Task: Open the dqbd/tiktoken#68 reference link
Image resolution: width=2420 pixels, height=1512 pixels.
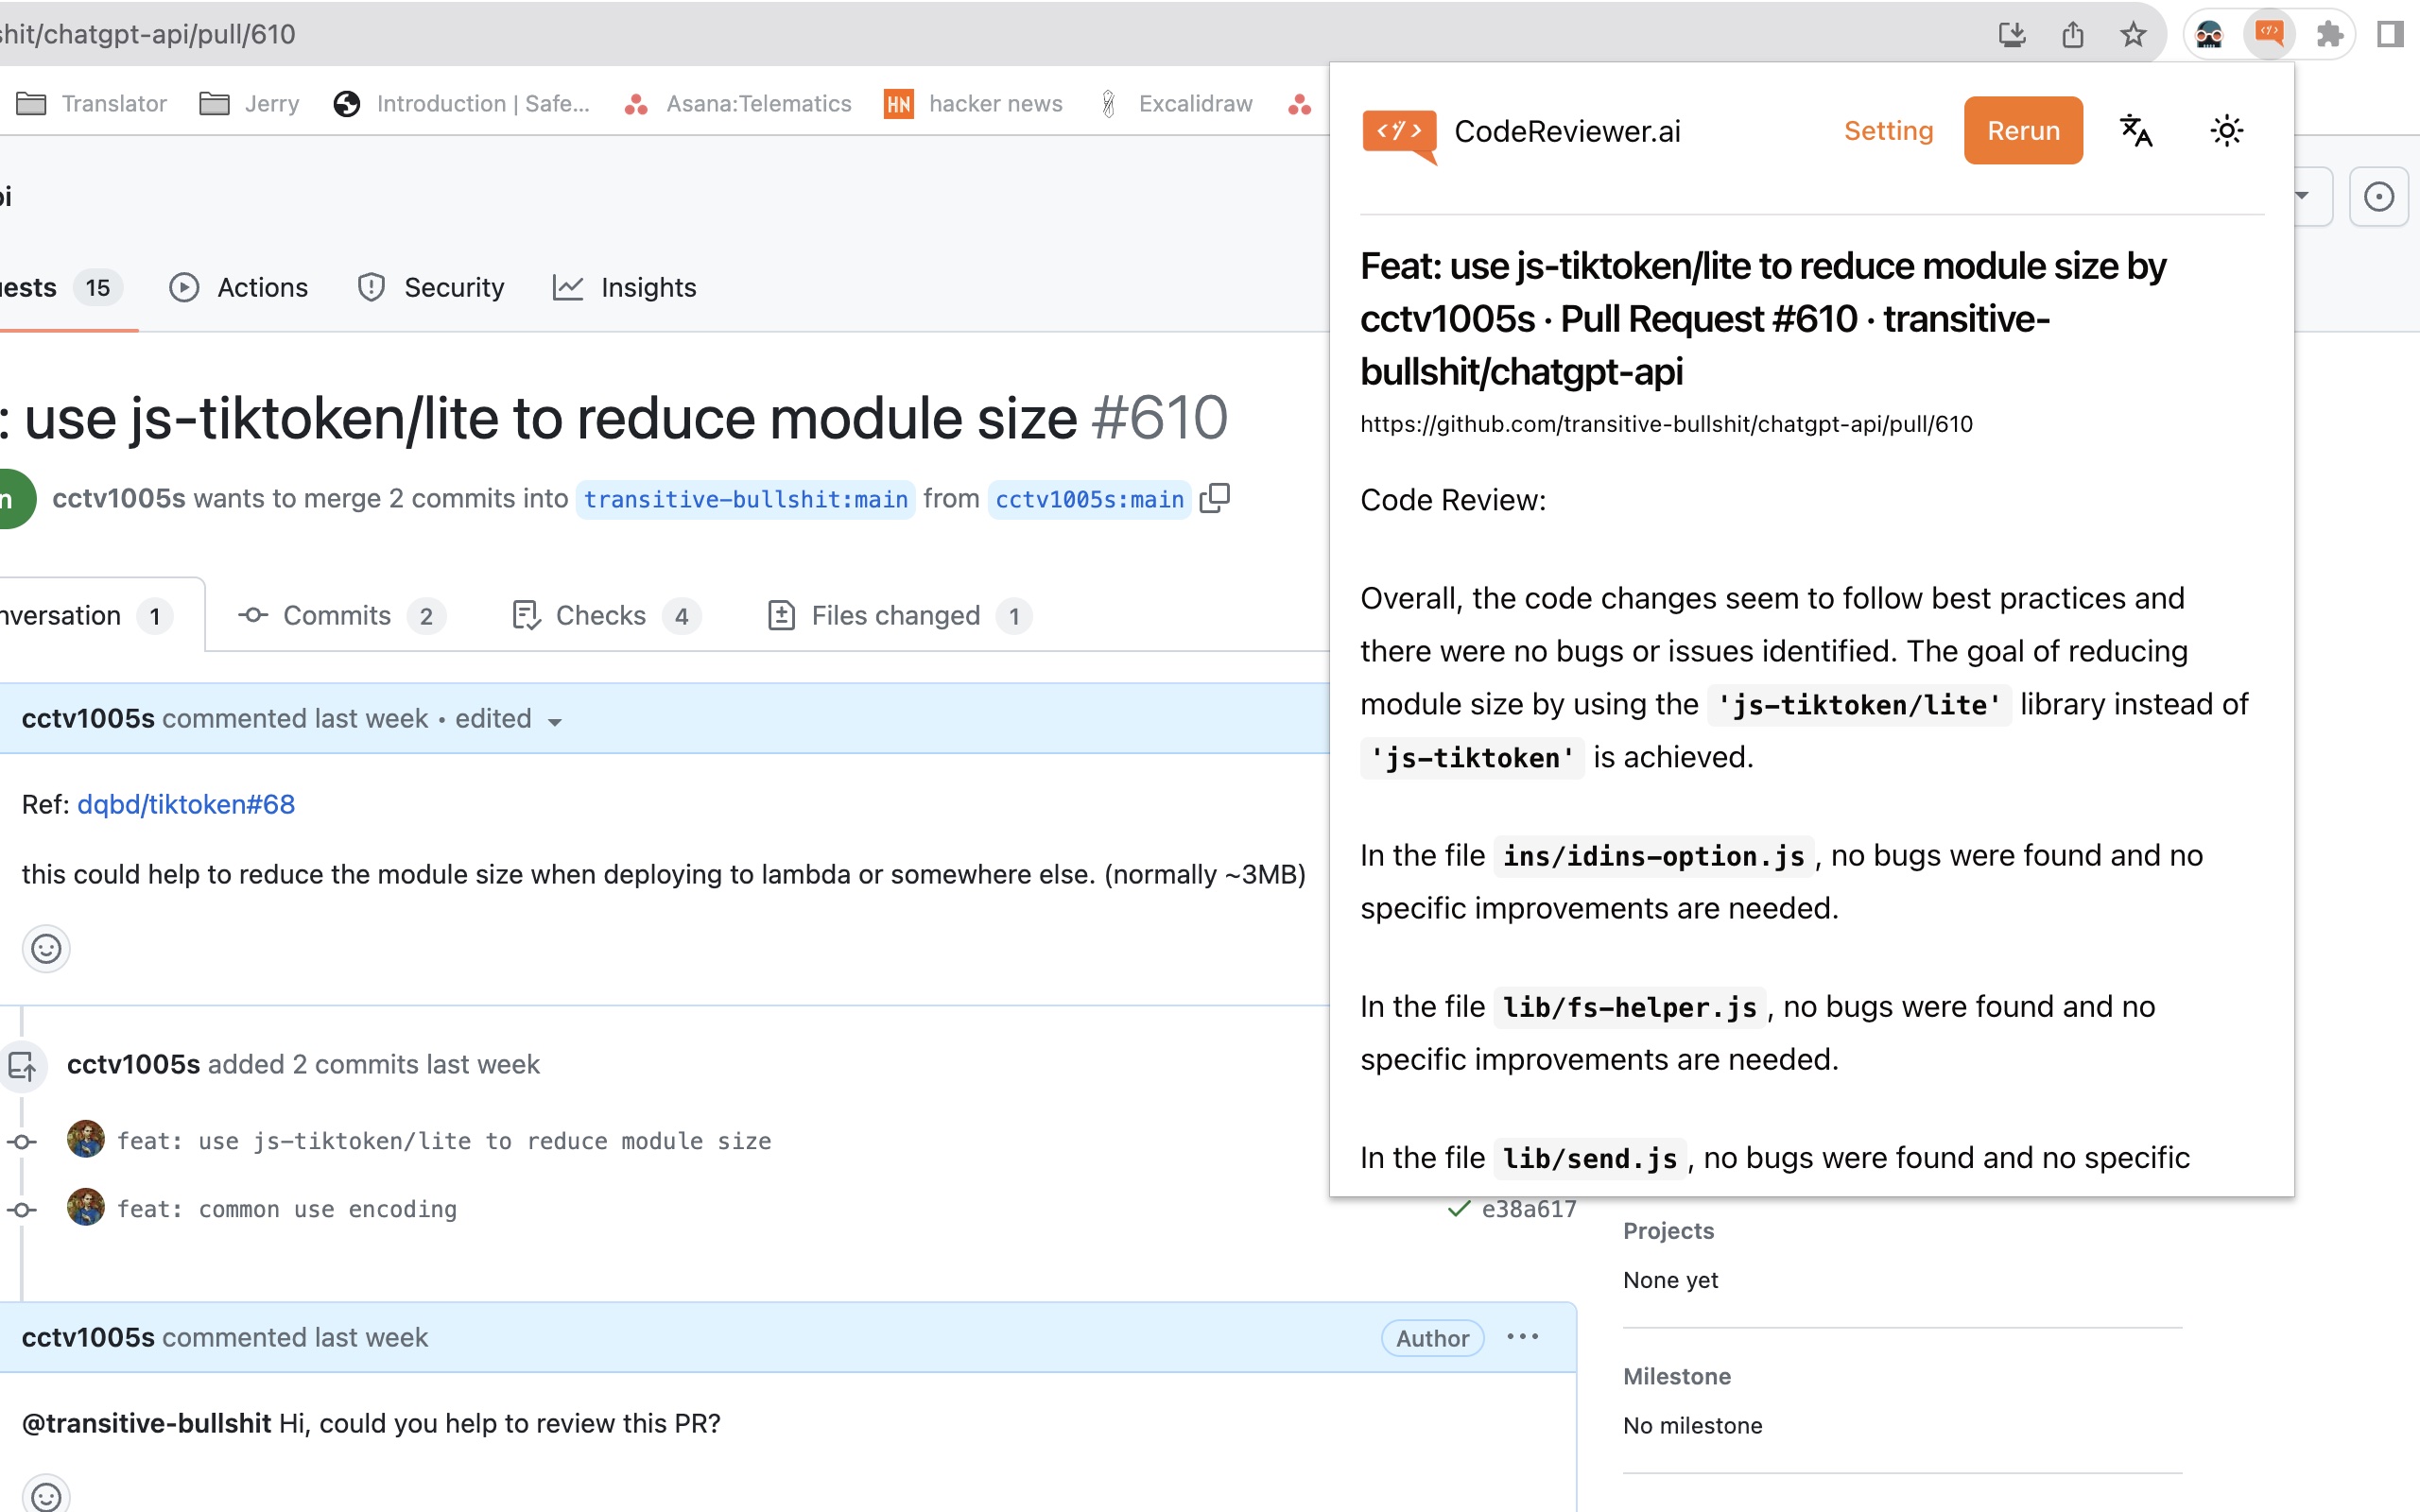Action: point(186,805)
